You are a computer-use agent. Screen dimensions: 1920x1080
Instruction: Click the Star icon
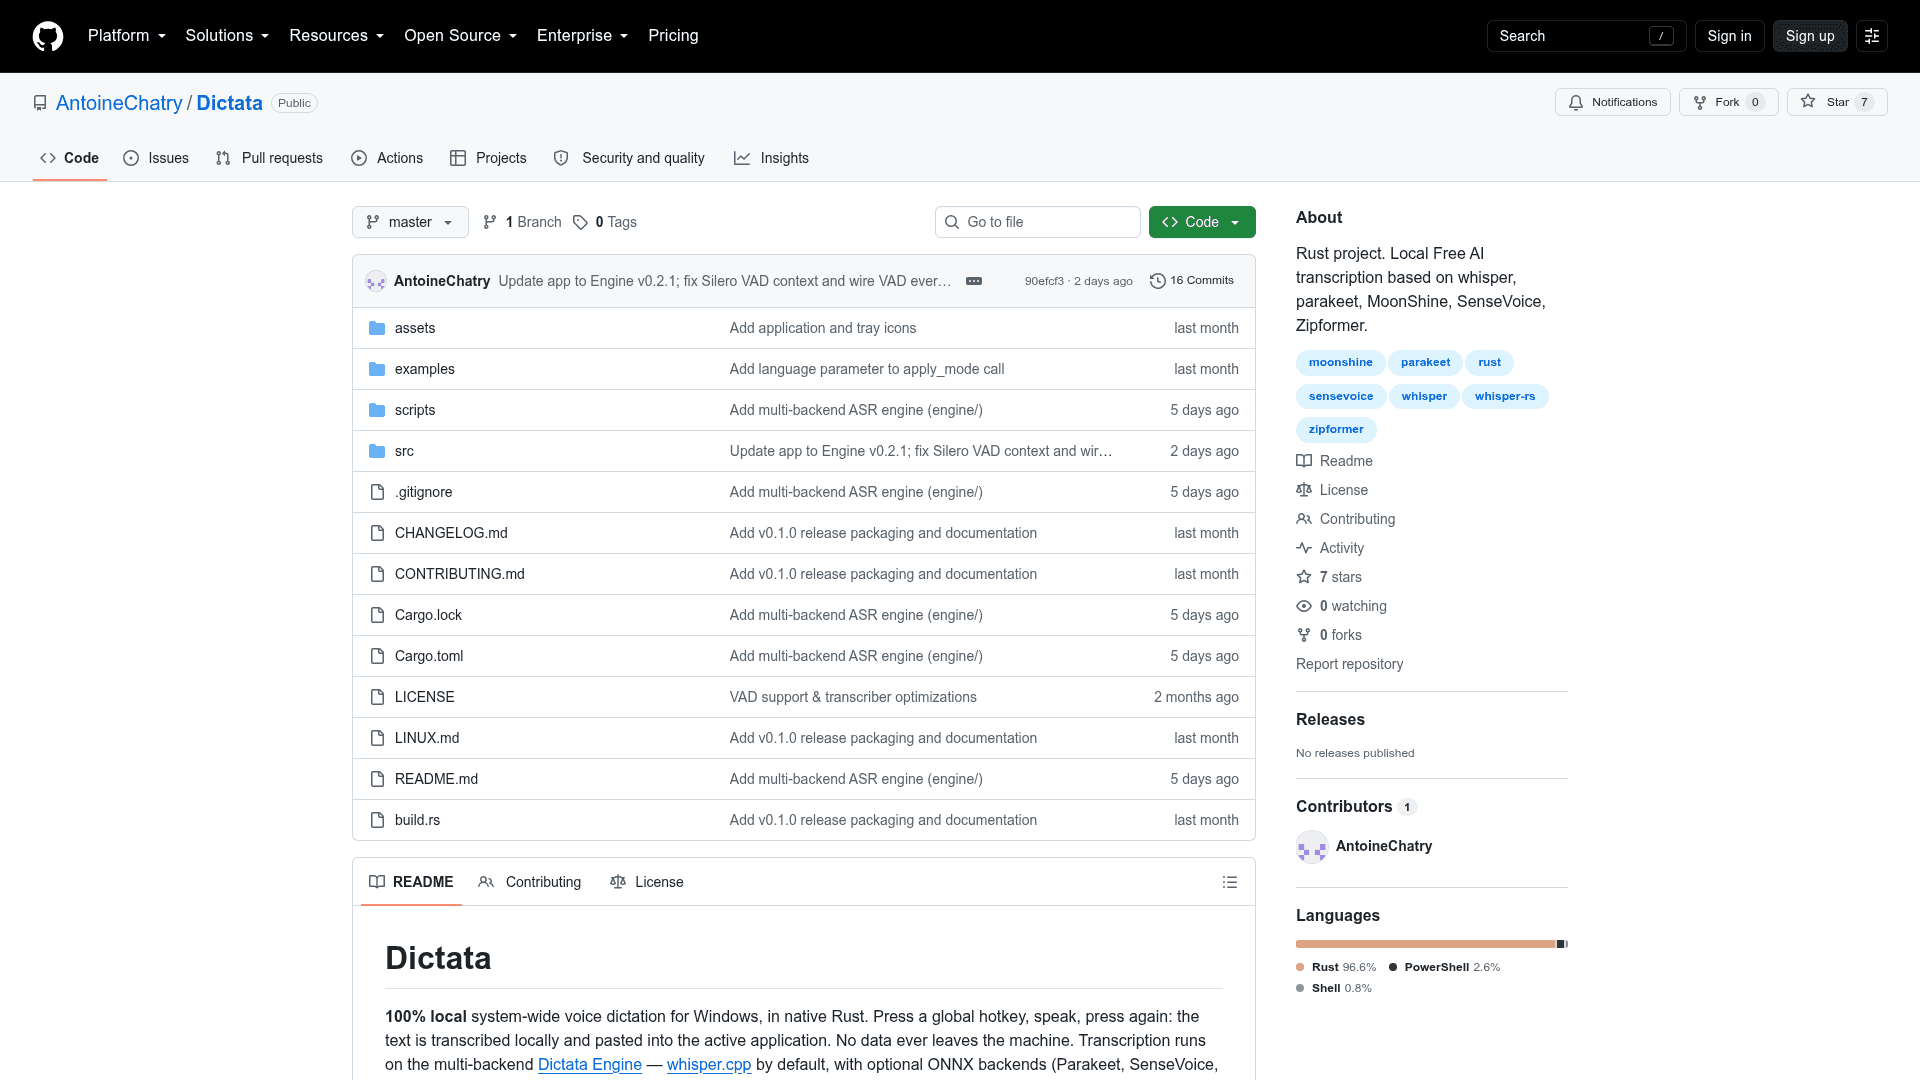(x=1808, y=102)
